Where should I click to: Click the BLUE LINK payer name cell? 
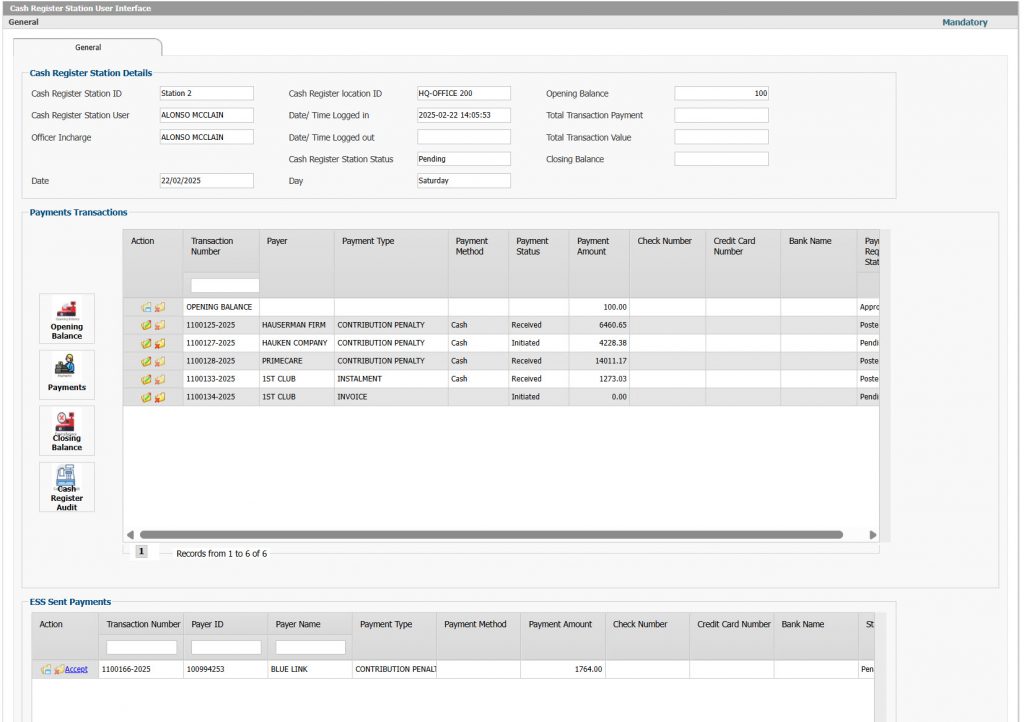(310, 669)
